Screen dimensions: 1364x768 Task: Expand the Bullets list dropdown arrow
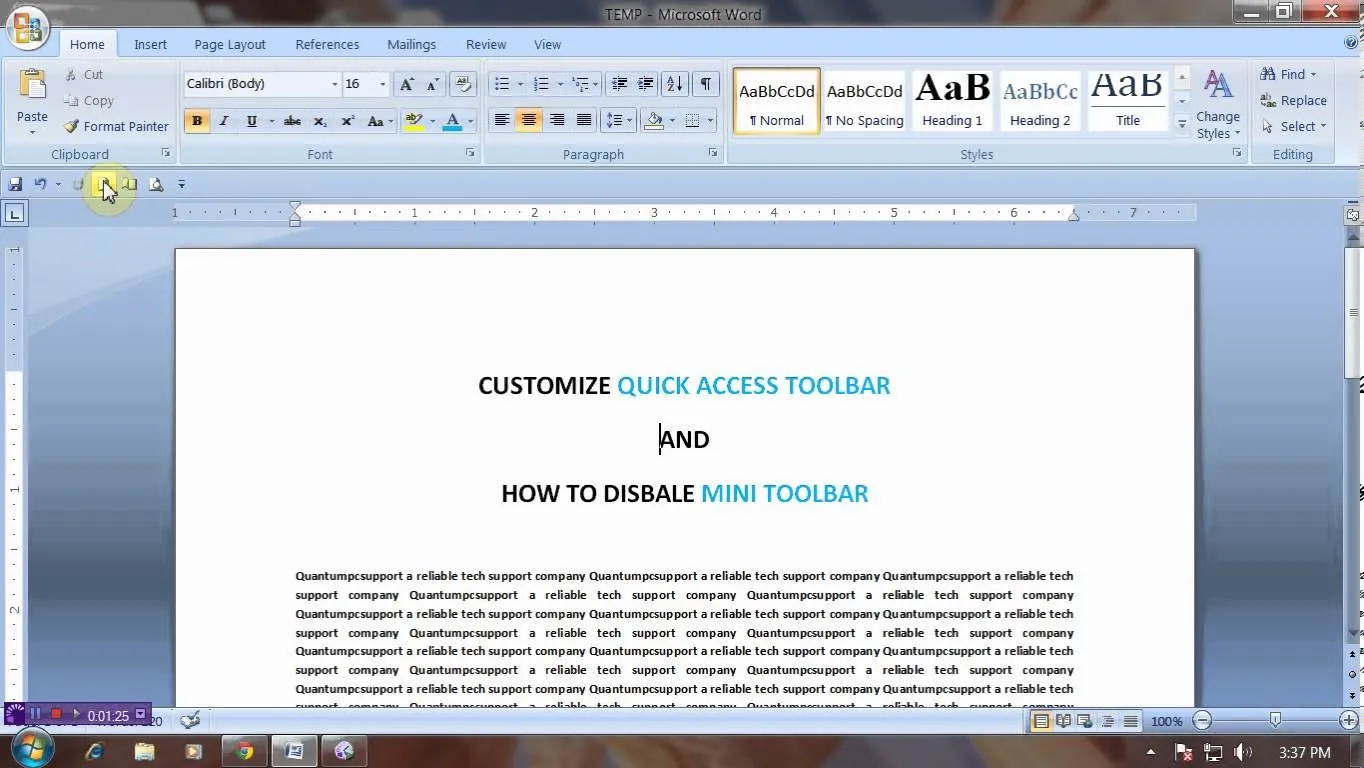[x=519, y=84]
